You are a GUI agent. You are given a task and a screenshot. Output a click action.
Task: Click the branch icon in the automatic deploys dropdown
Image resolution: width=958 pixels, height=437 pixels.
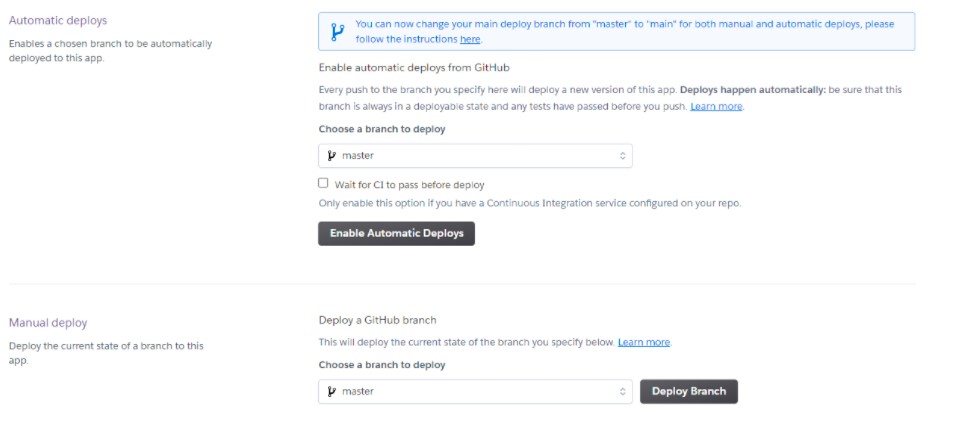332,156
